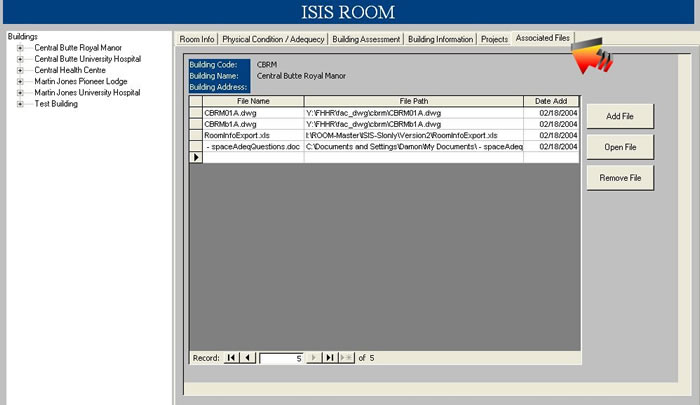Click the Remove File button
700x405 pixels.
click(x=620, y=178)
